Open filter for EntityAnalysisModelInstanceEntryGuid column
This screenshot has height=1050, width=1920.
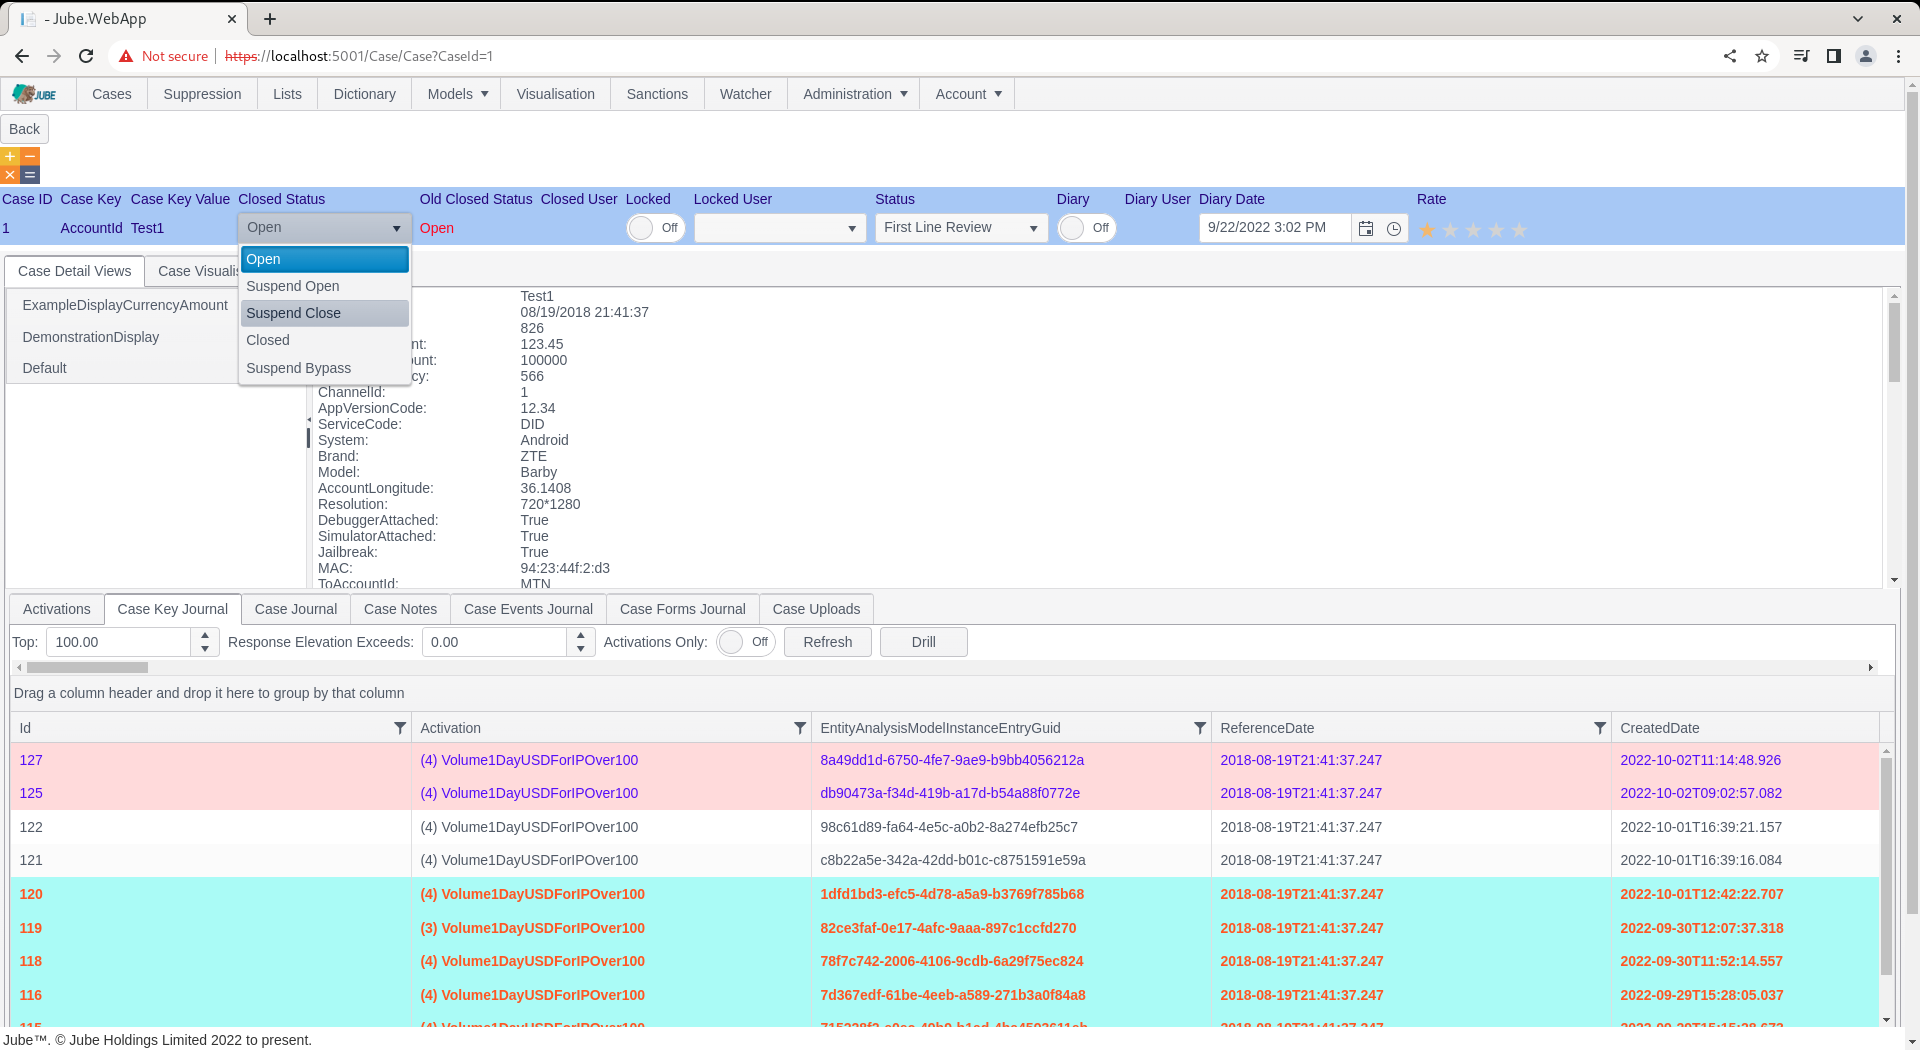(x=1200, y=728)
